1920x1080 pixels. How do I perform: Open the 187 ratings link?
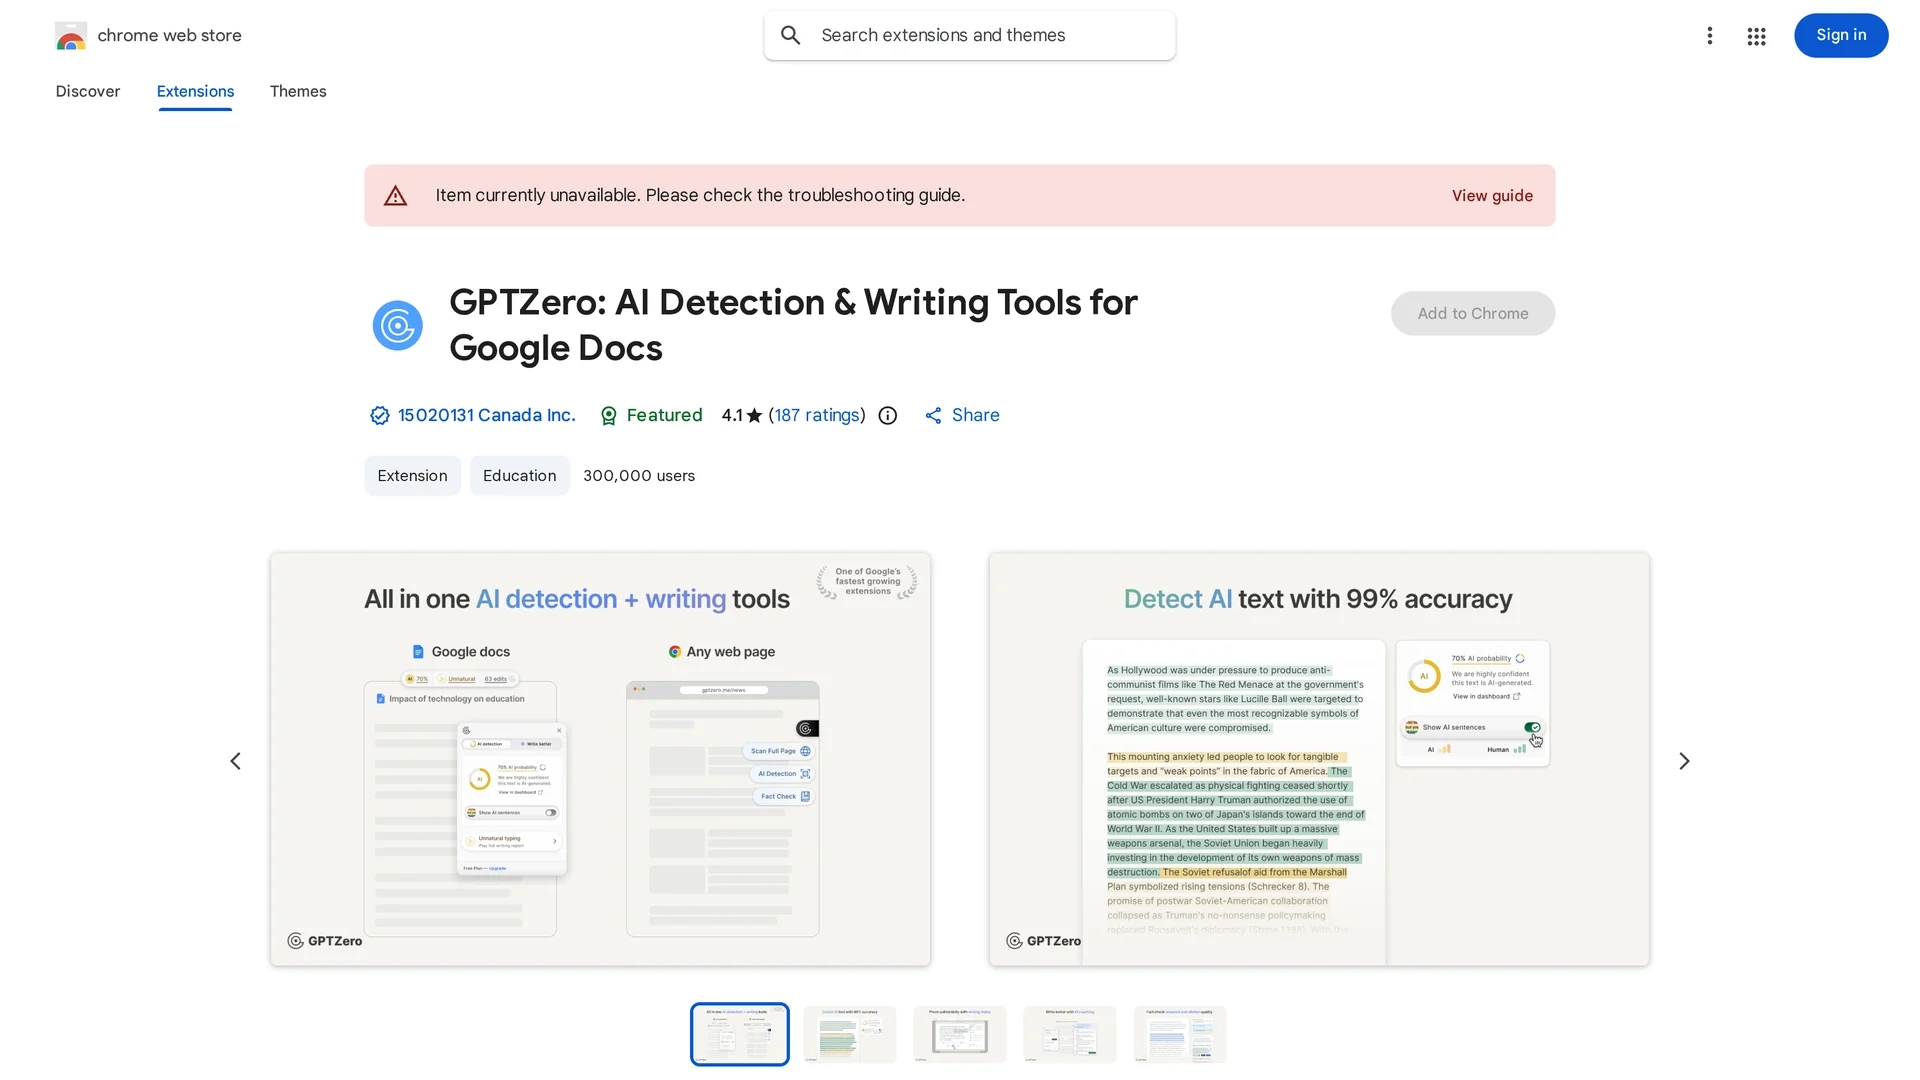tap(817, 416)
